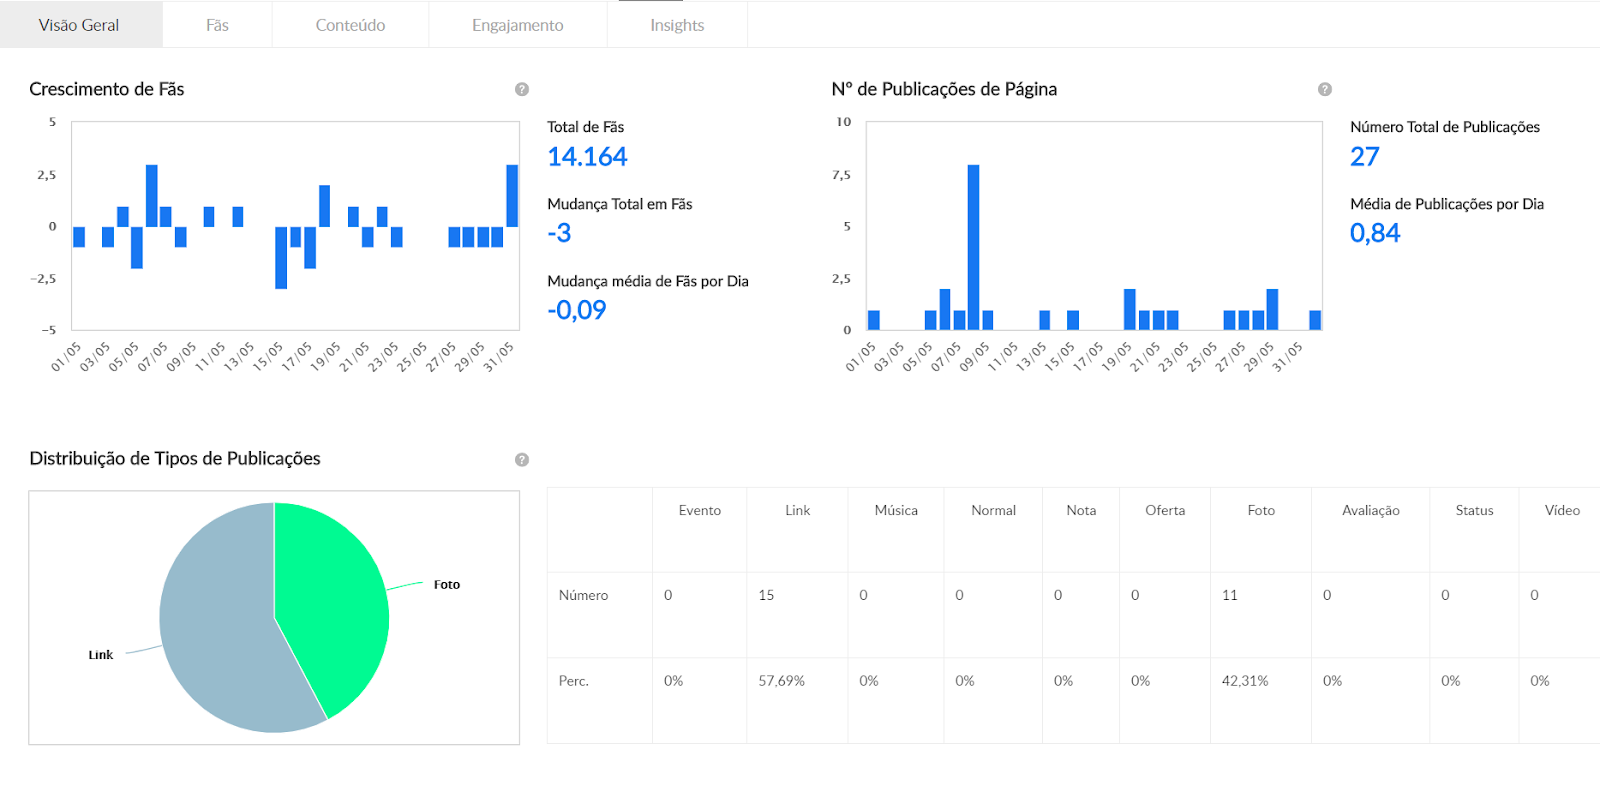Select the Evento column header

(x=699, y=510)
